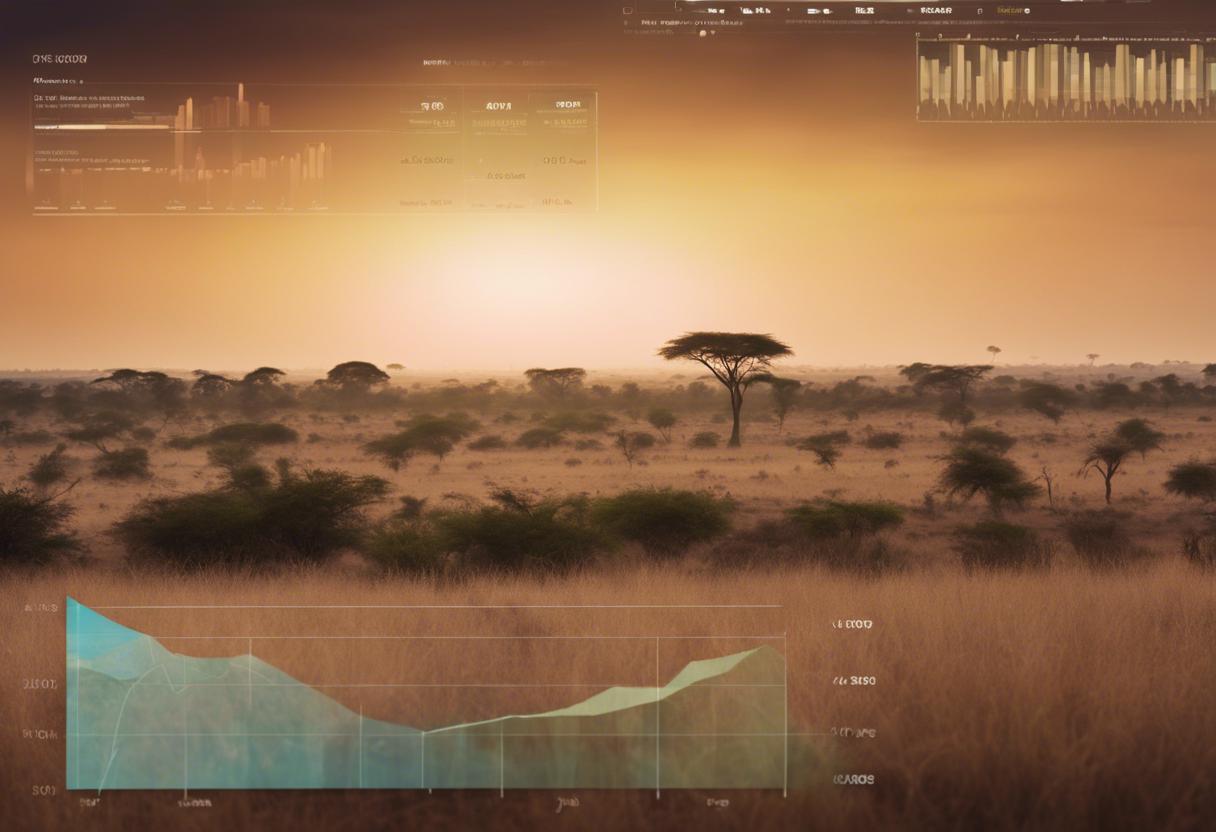Click the round dot icon under top menu bar
The image size is (1216, 832).
coord(701,33)
